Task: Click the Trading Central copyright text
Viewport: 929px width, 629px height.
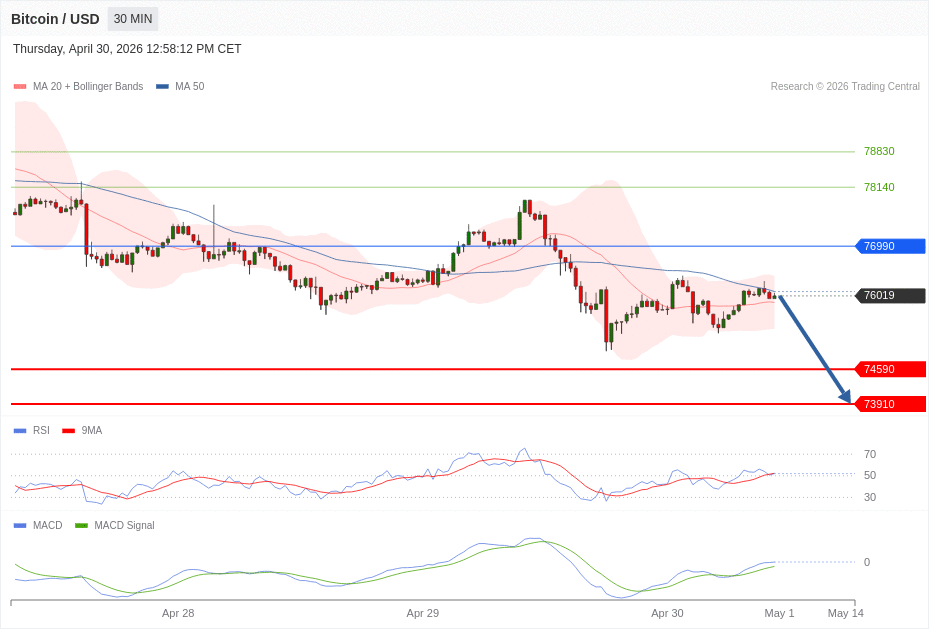Action: (845, 87)
